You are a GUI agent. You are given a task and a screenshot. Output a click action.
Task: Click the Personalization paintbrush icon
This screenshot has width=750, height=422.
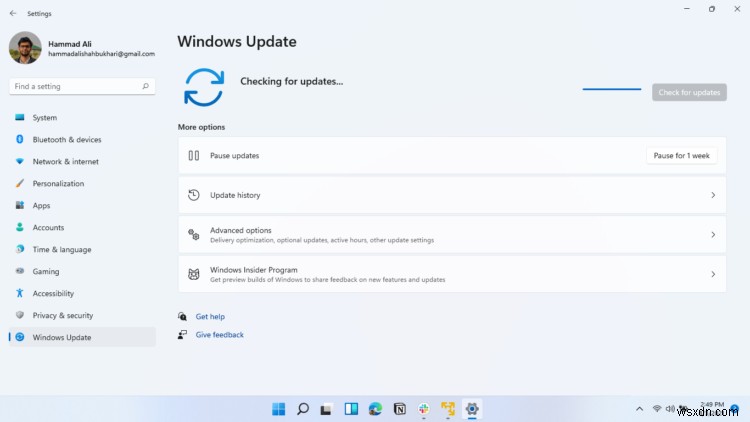coord(20,183)
